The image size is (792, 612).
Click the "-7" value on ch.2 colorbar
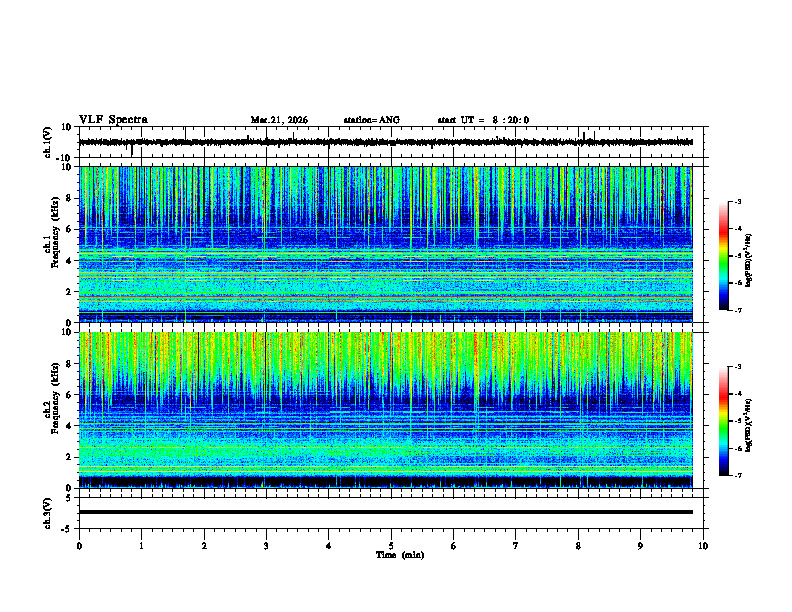click(738, 475)
